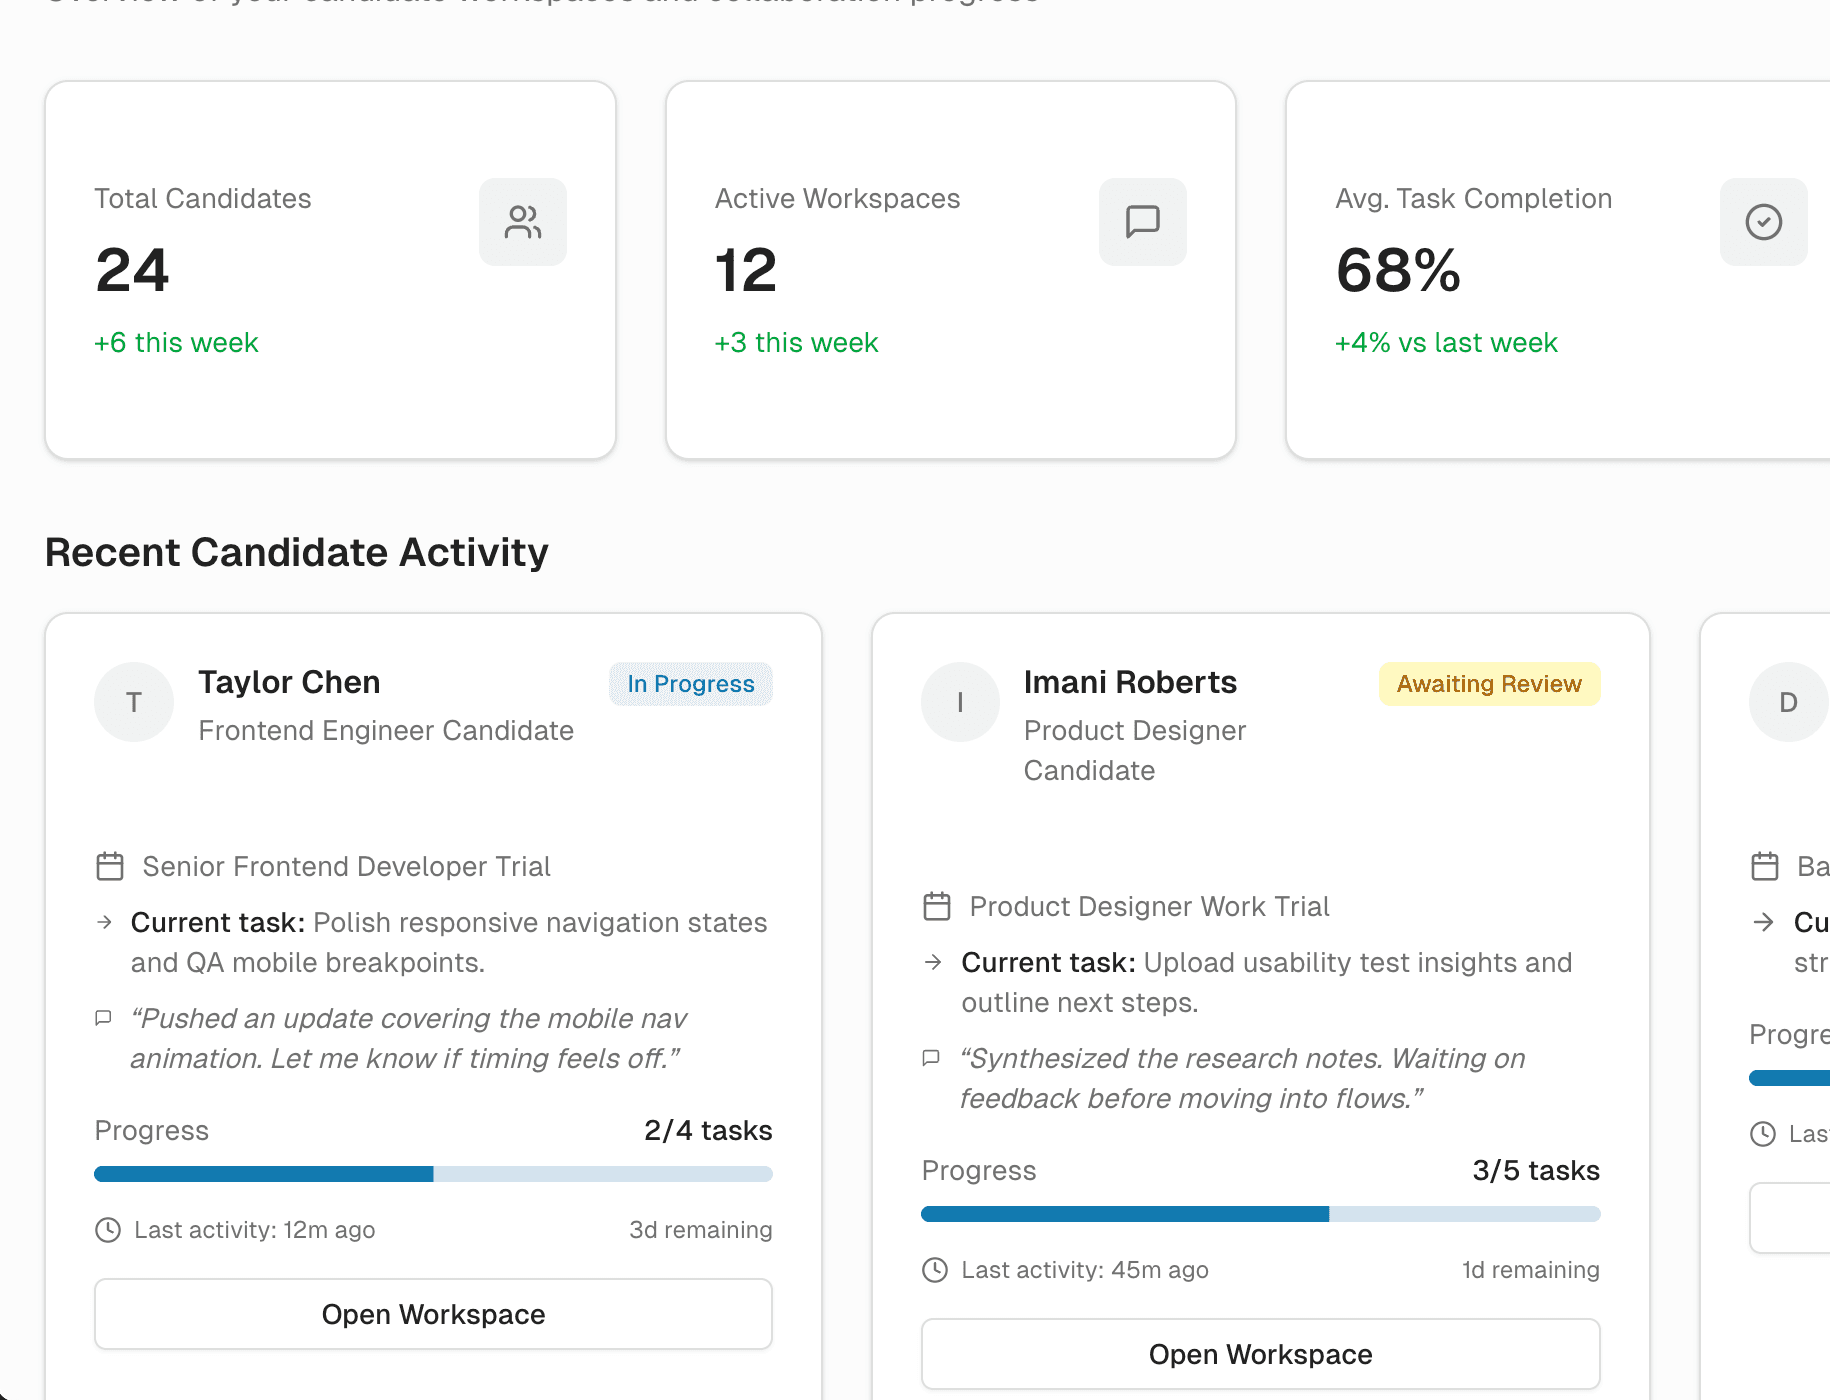Viewport: 1830px width, 1400px height.
Task: Click the people icon in Total Candidates card
Action: (x=522, y=222)
